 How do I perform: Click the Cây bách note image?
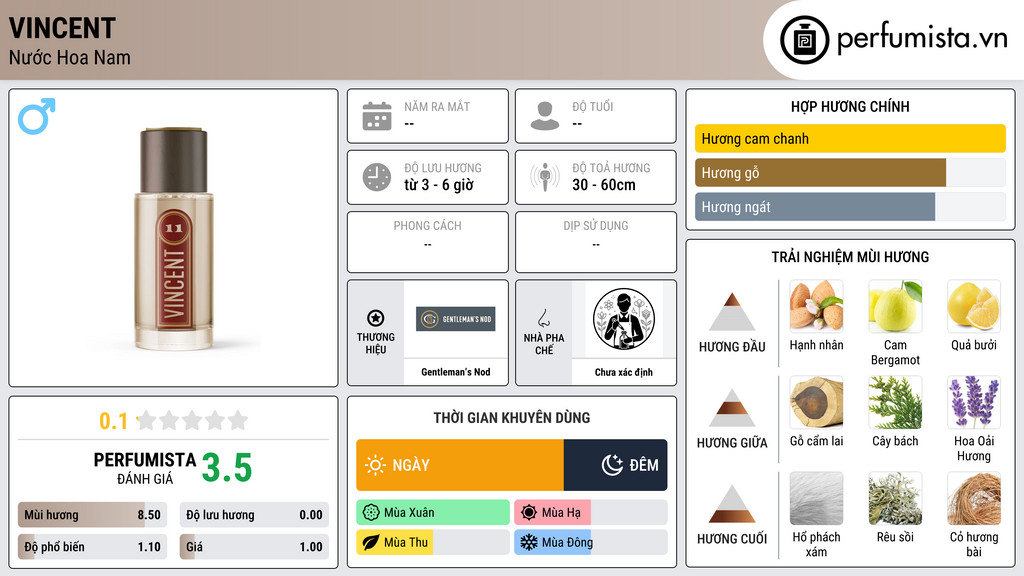tap(895, 402)
